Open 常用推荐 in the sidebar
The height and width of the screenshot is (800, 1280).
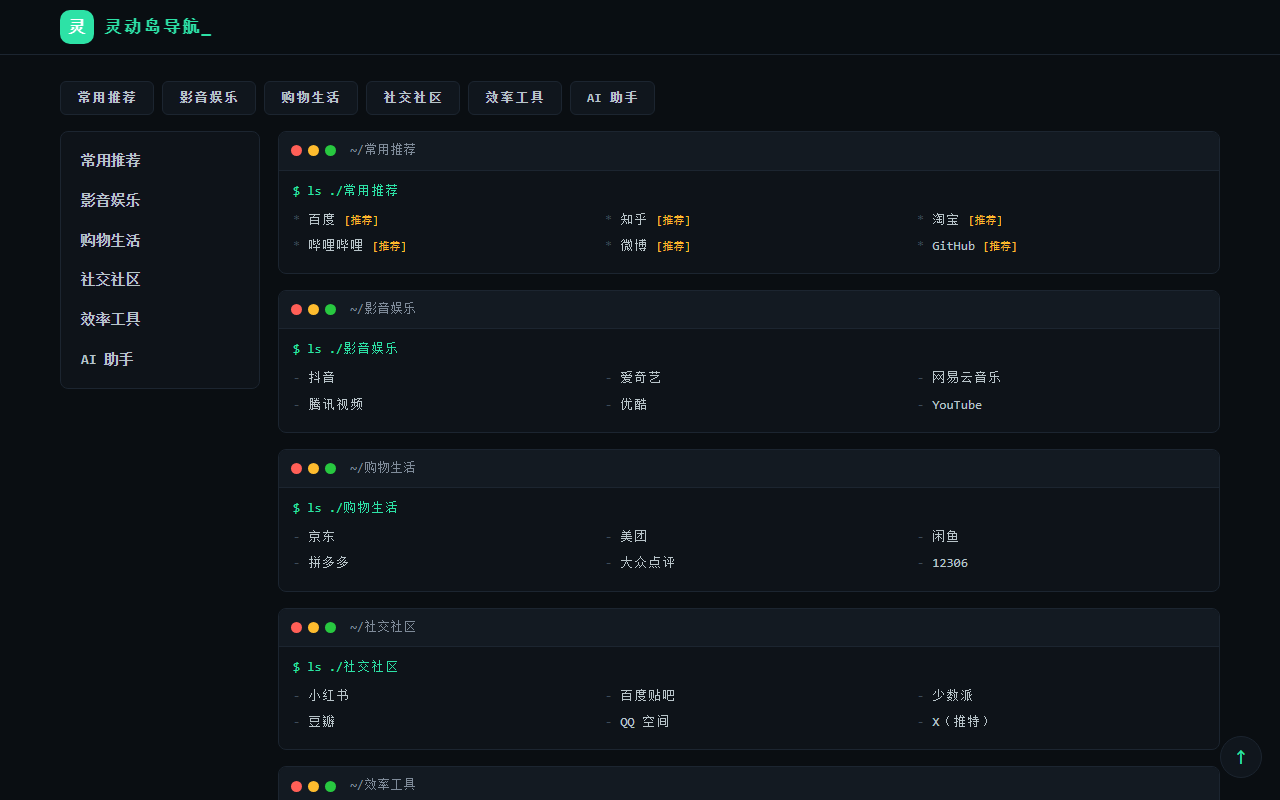160,160
